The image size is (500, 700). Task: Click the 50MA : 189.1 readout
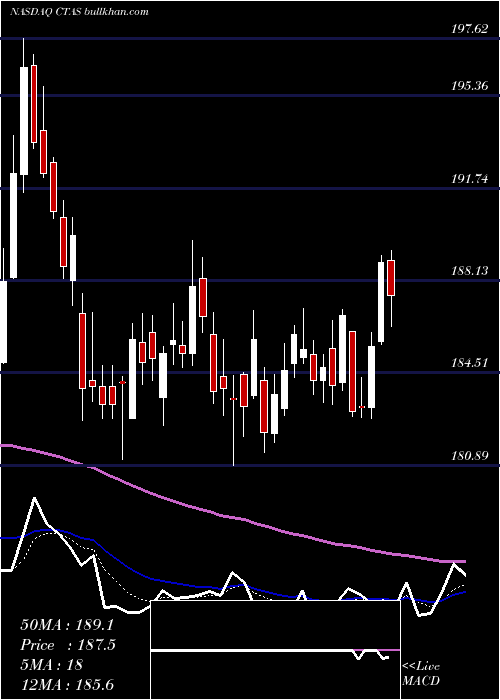tap(67, 625)
